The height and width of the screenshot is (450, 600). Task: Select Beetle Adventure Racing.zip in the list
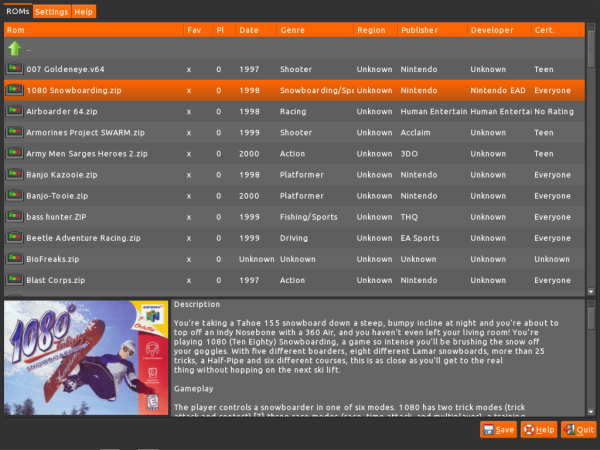[x=83, y=238]
